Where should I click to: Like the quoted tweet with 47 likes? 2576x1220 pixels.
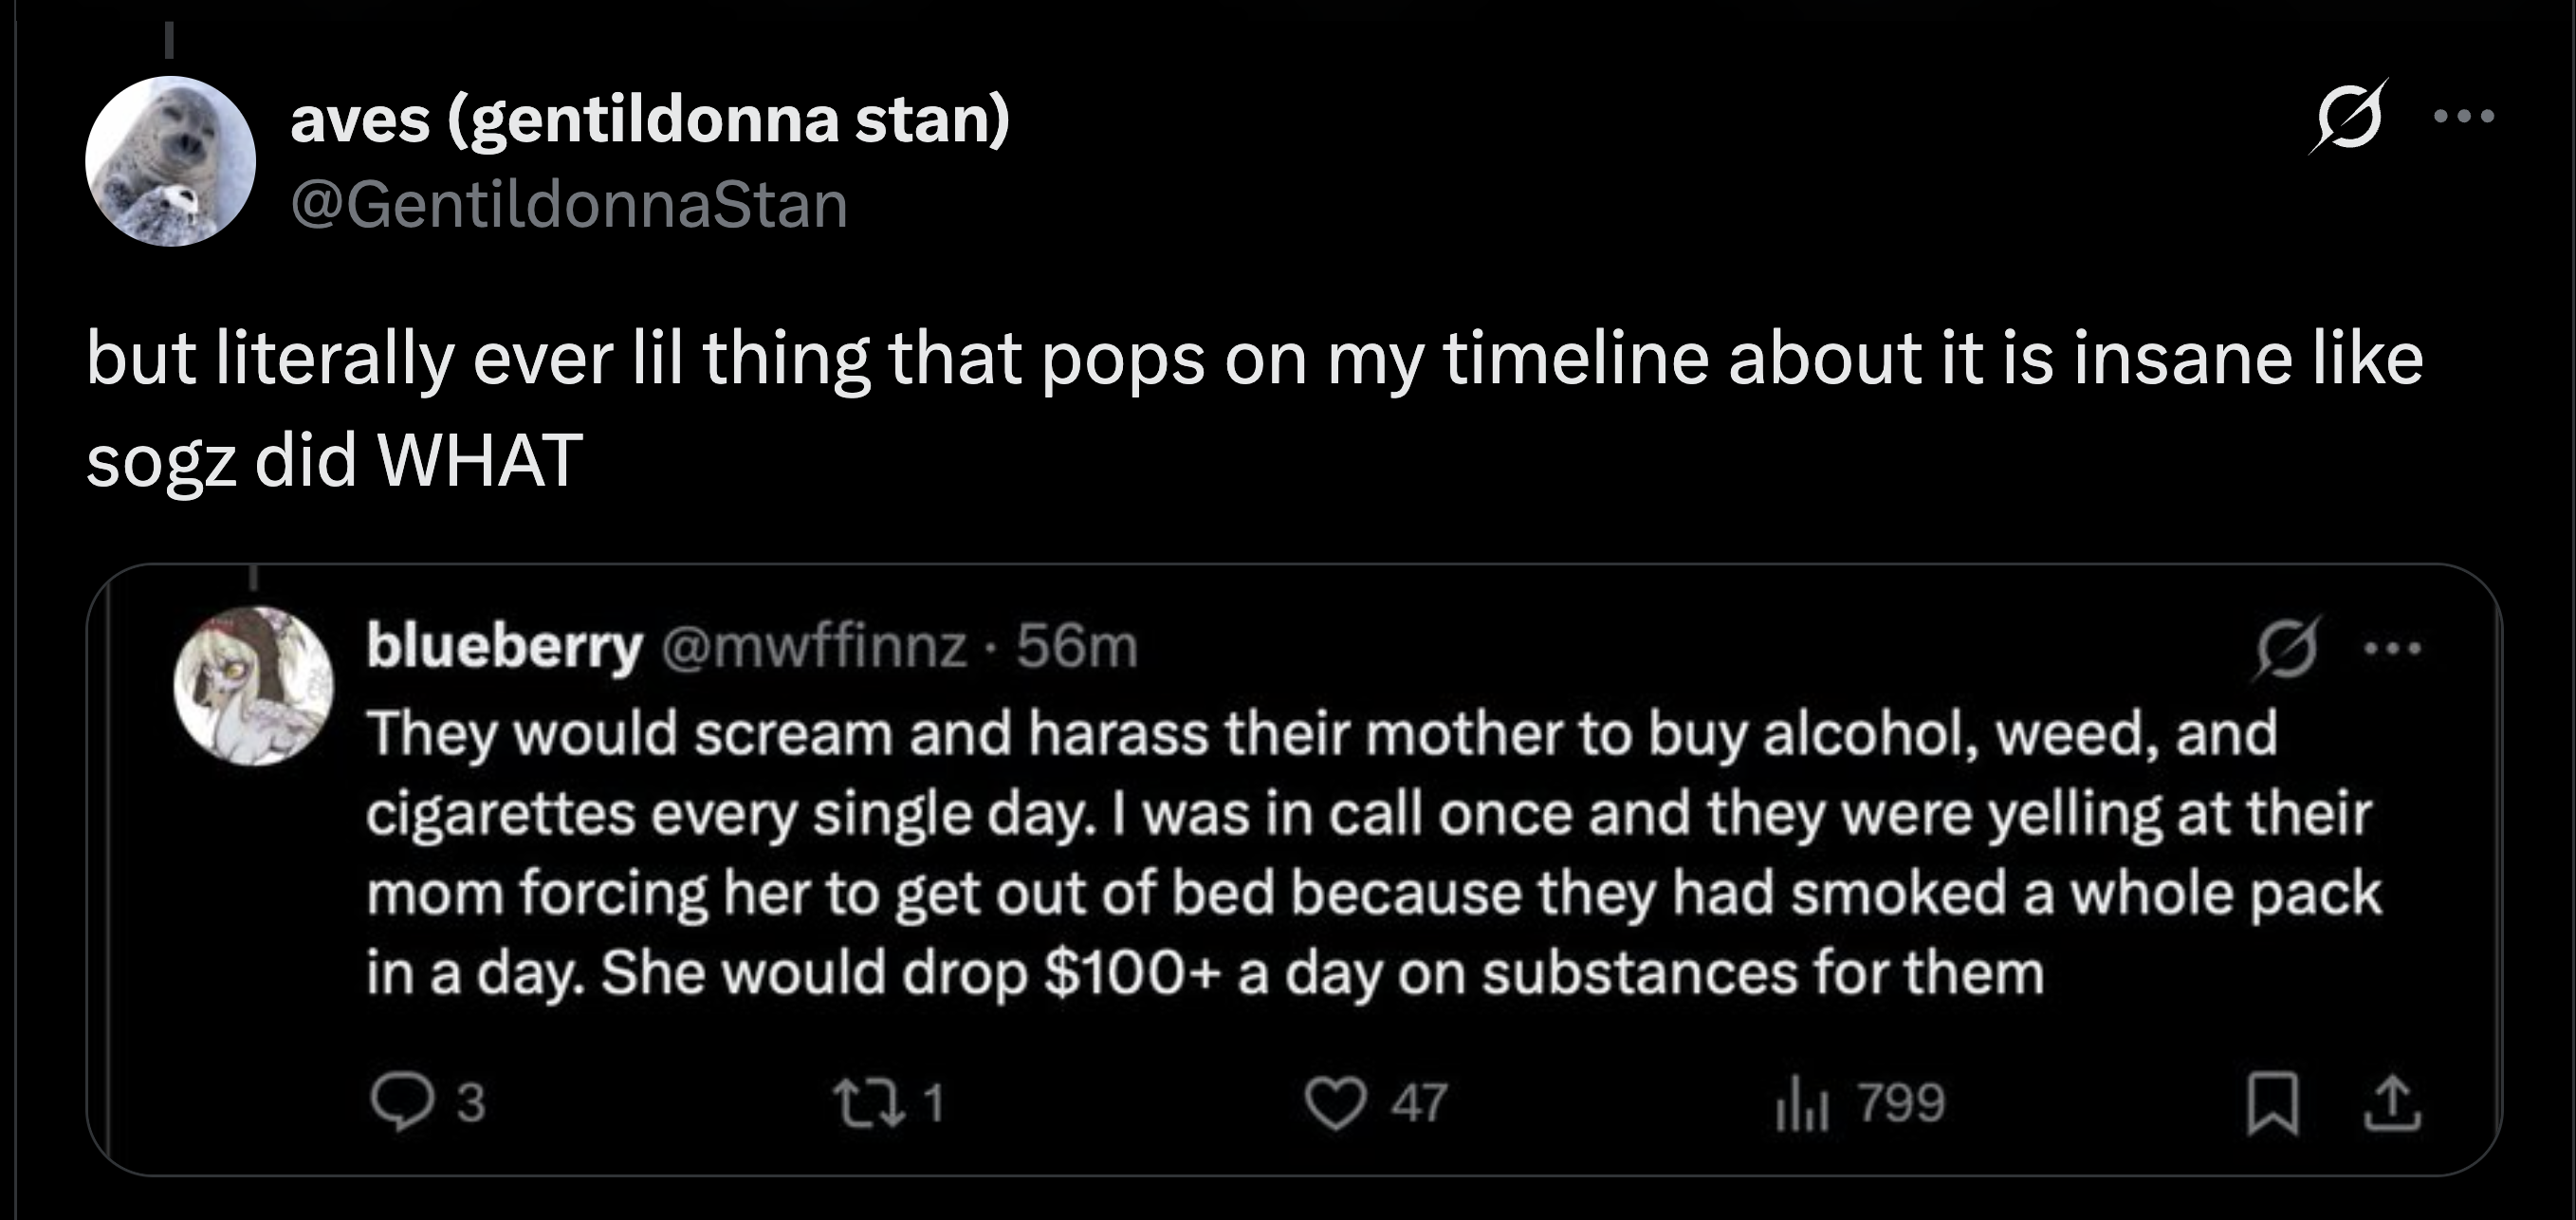click(1335, 1104)
